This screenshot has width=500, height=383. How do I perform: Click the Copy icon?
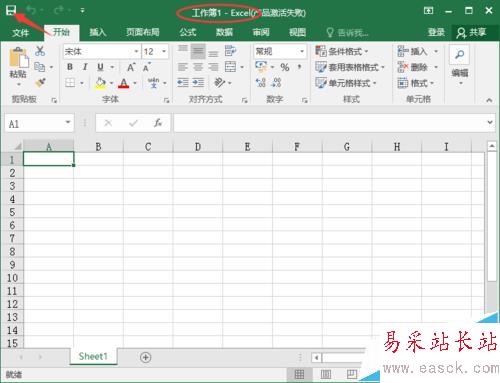coord(39,67)
